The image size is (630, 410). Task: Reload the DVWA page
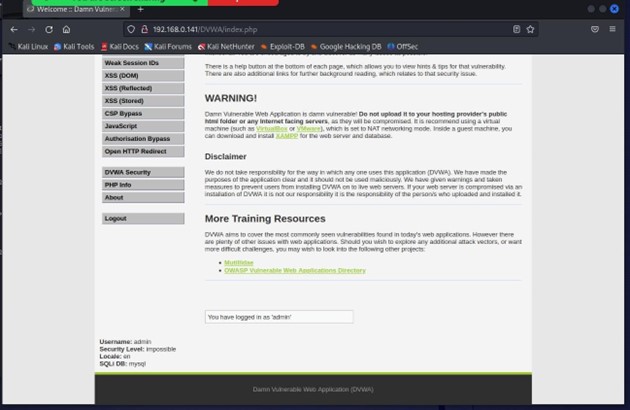[x=49, y=29]
